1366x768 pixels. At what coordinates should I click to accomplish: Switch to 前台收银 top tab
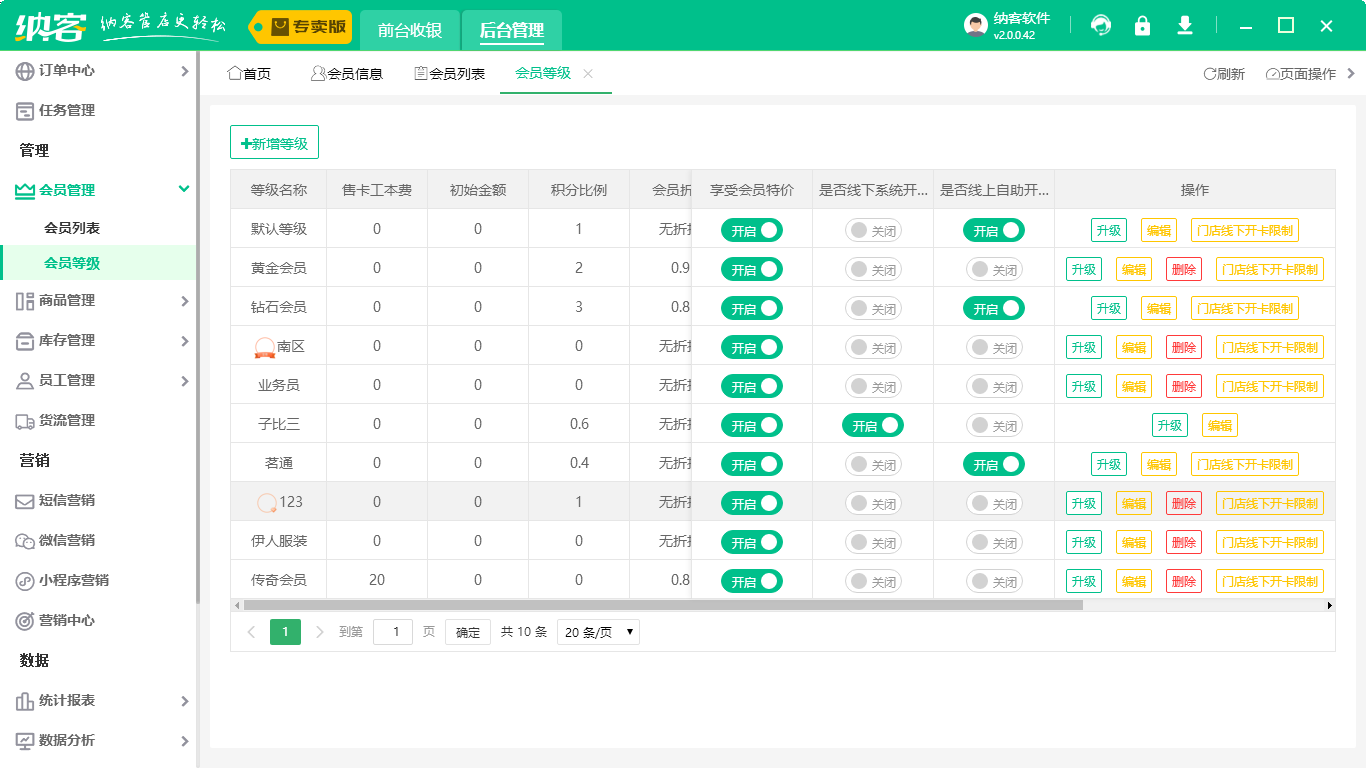[x=410, y=30]
